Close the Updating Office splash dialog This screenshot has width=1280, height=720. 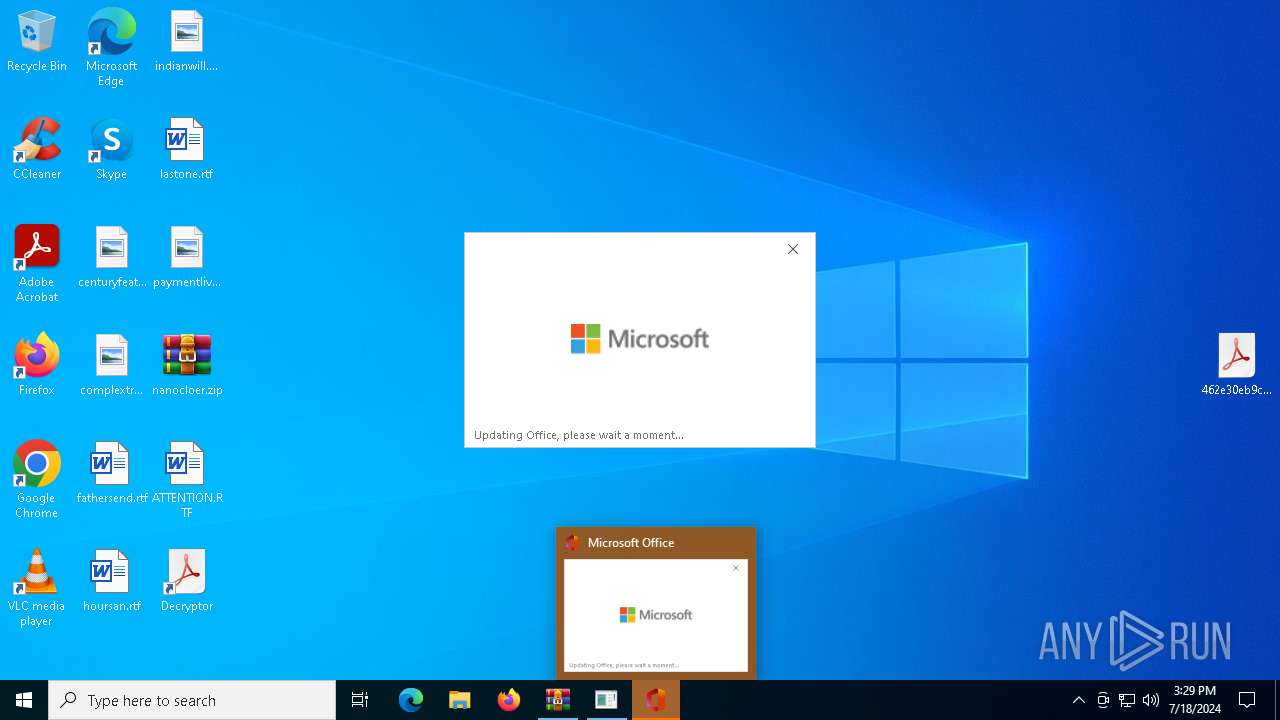click(793, 249)
